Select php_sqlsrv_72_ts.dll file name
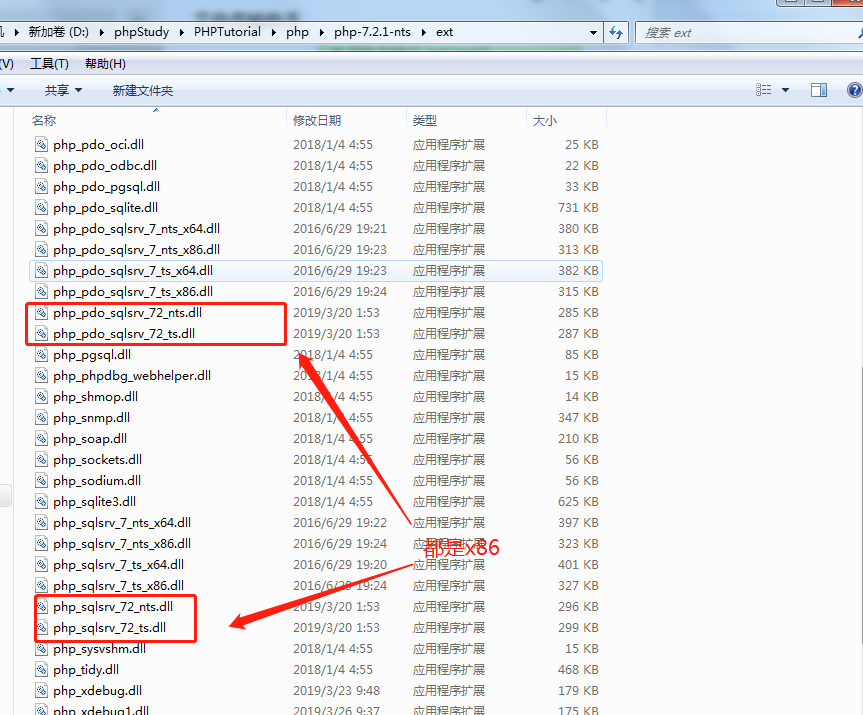This screenshot has height=715, width=863. pyautogui.click(x=110, y=627)
